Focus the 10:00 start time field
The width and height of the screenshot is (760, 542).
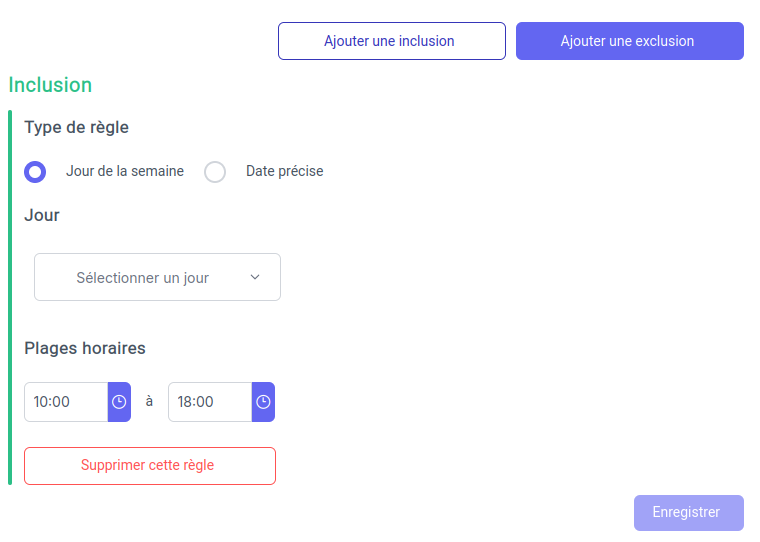(x=65, y=402)
